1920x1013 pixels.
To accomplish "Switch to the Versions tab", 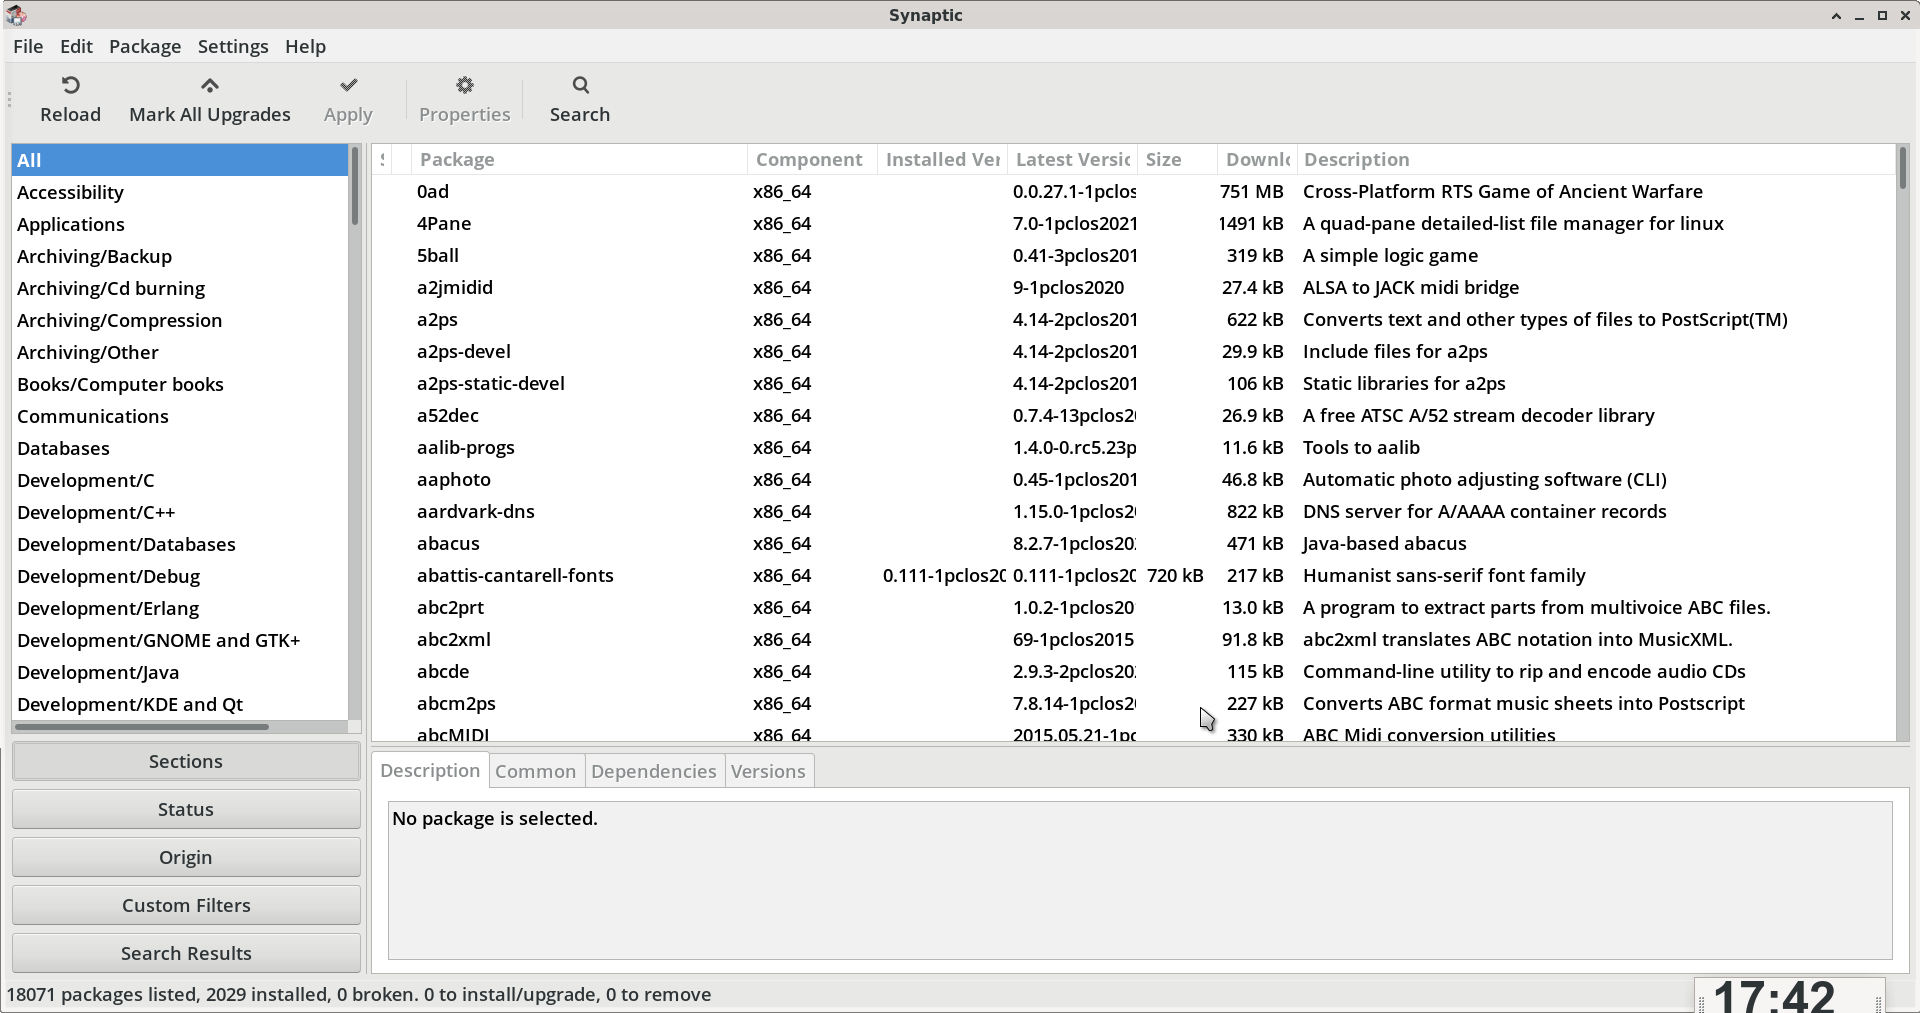I will click(x=768, y=771).
